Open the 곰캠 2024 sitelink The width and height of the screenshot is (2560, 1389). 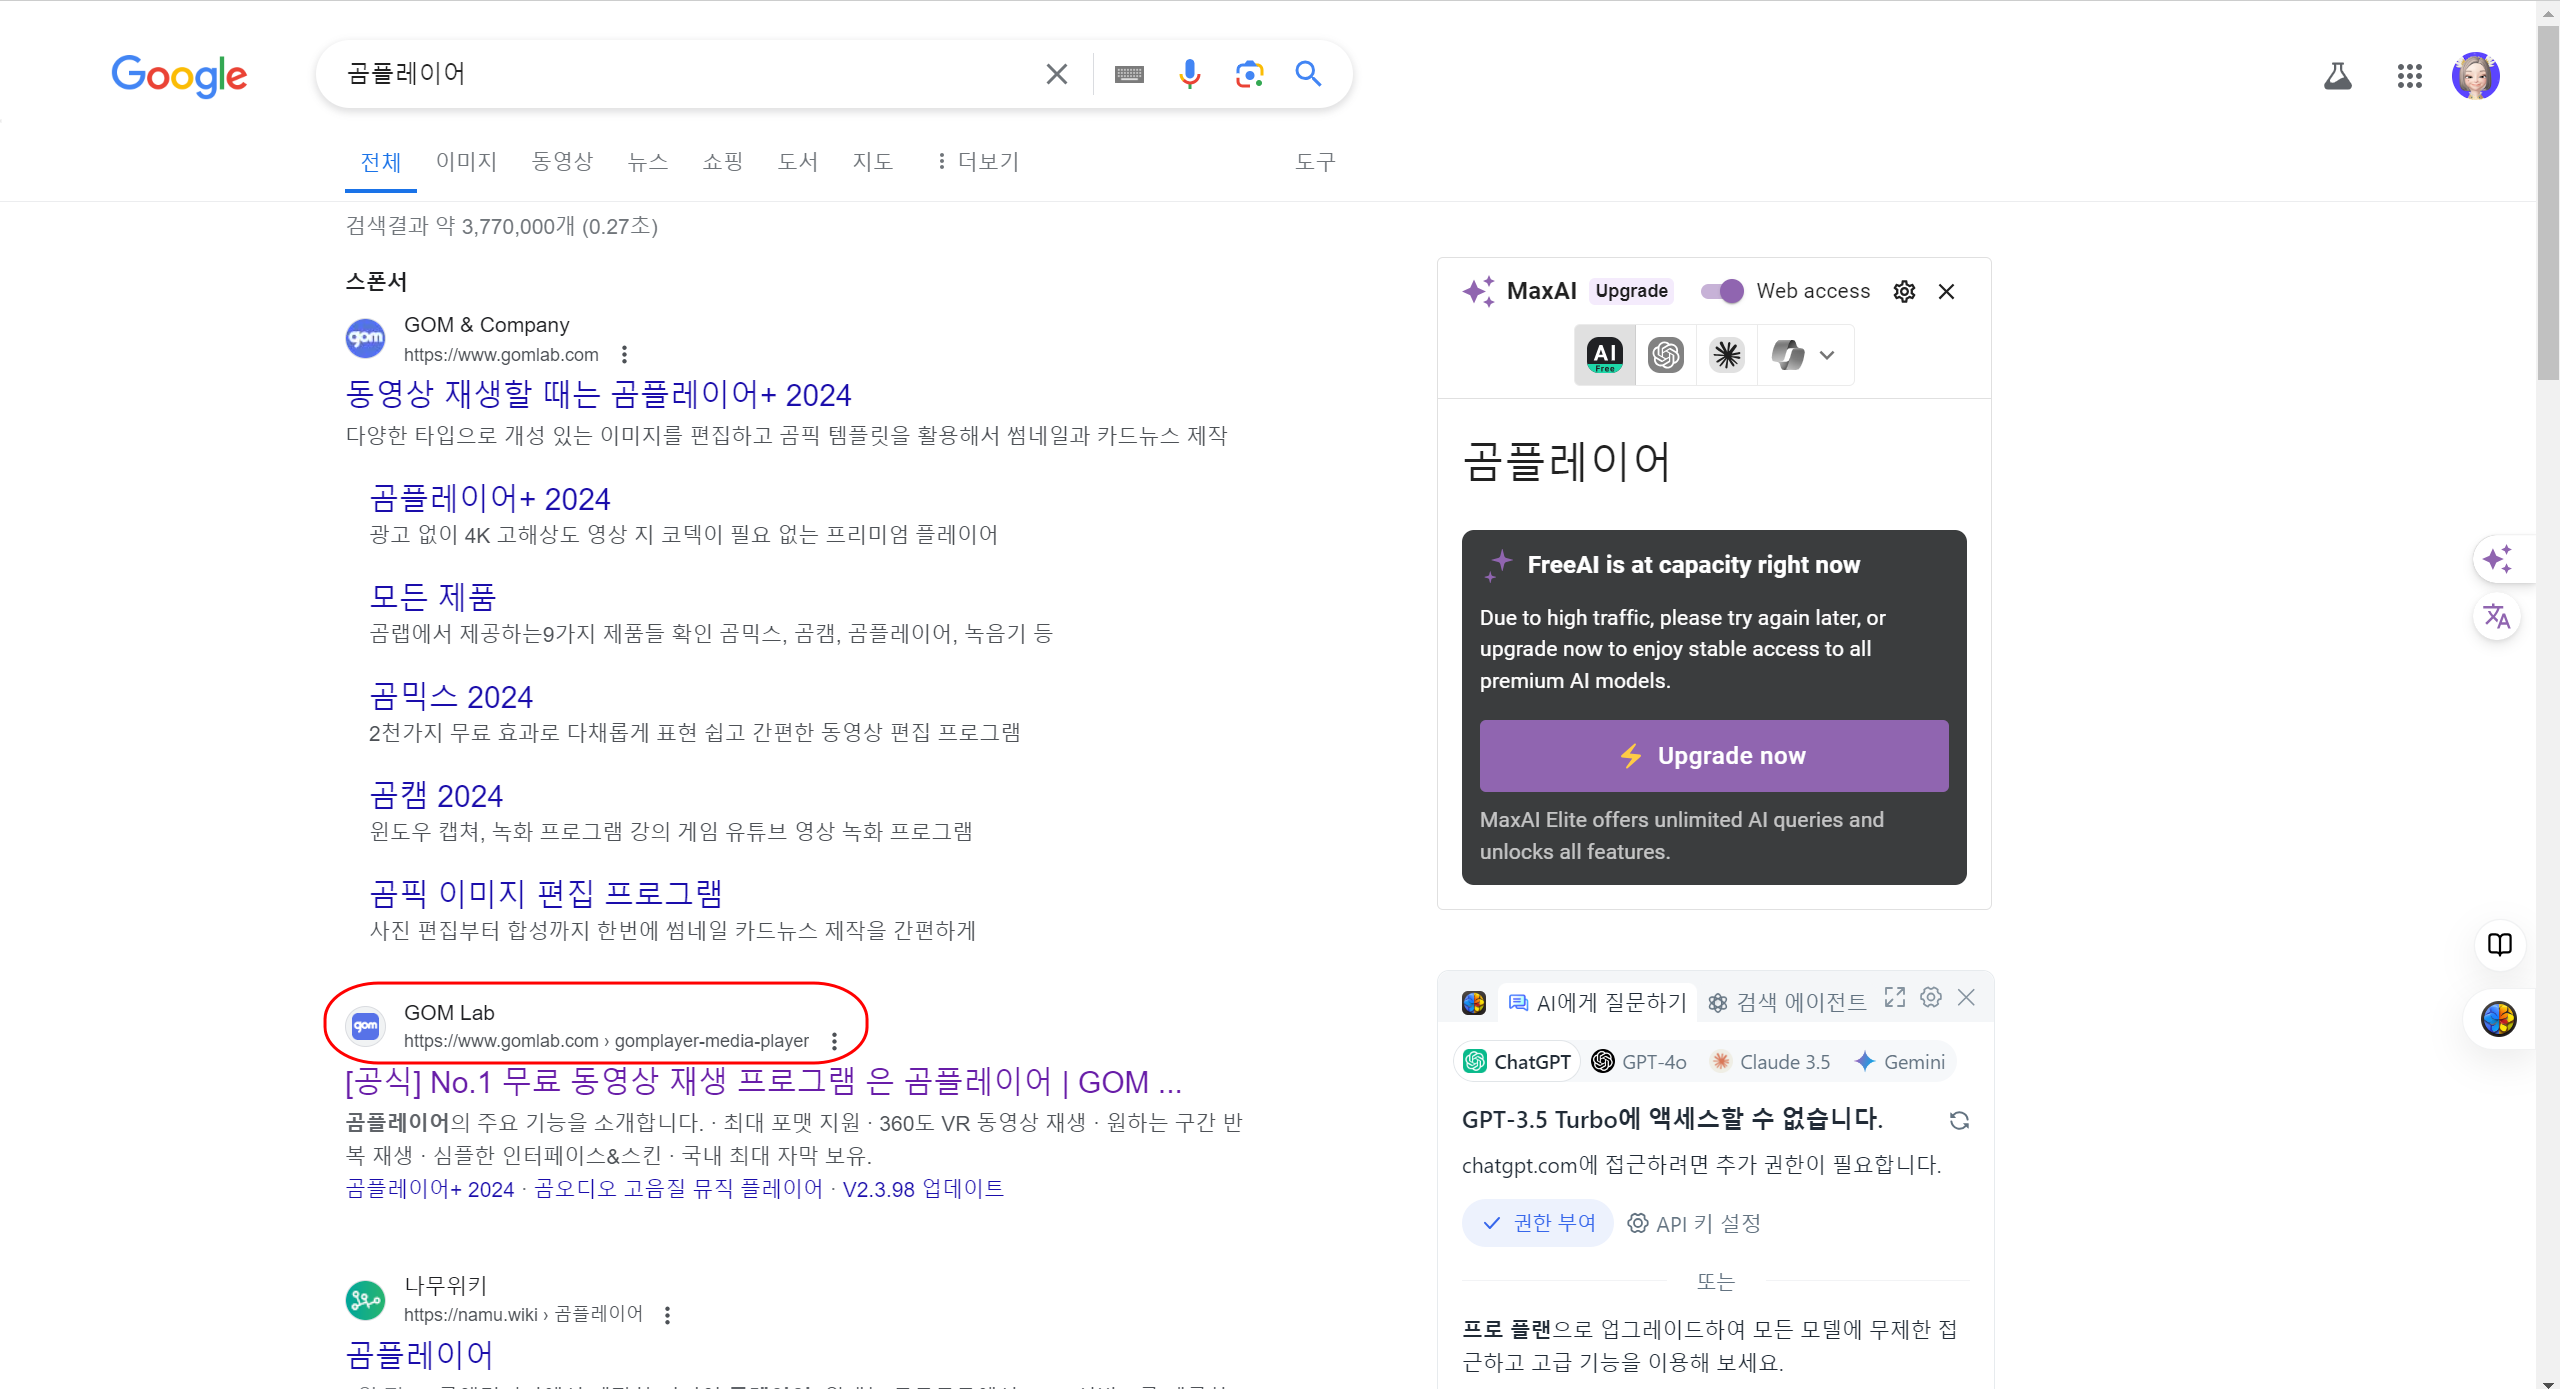click(436, 795)
